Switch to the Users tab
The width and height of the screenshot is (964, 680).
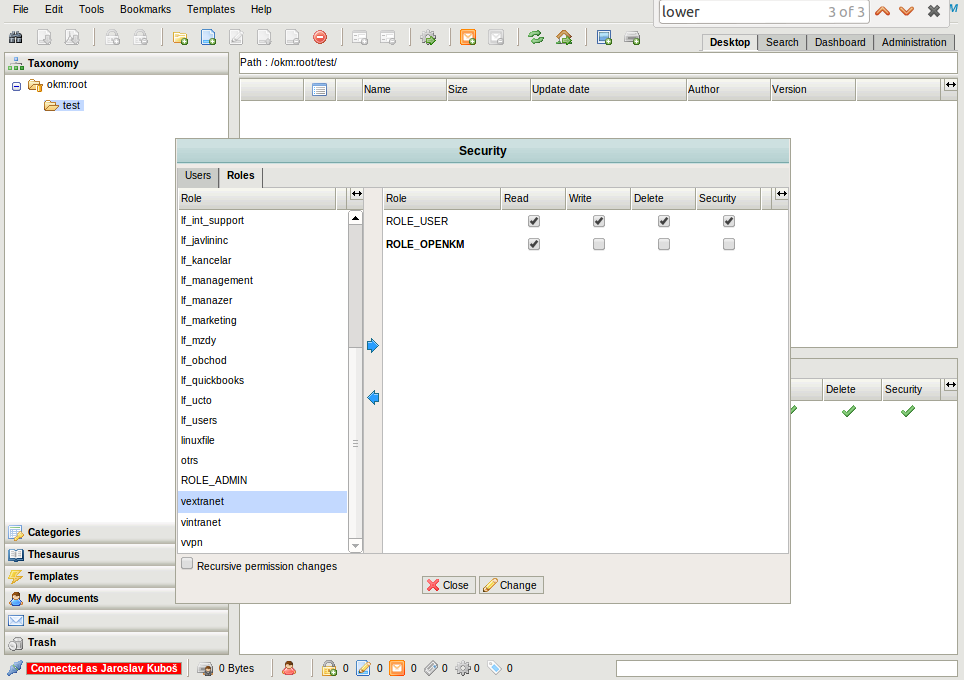(198, 176)
